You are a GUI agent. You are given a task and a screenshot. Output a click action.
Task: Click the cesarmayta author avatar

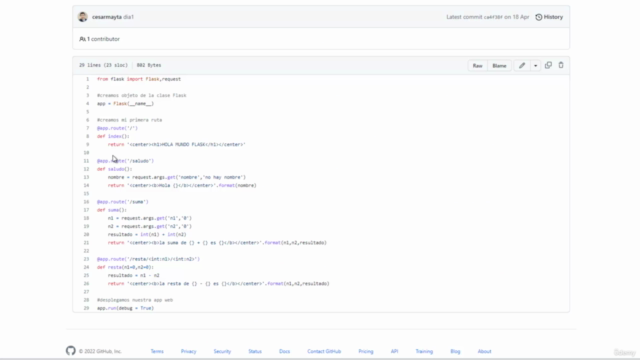click(x=83, y=17)
